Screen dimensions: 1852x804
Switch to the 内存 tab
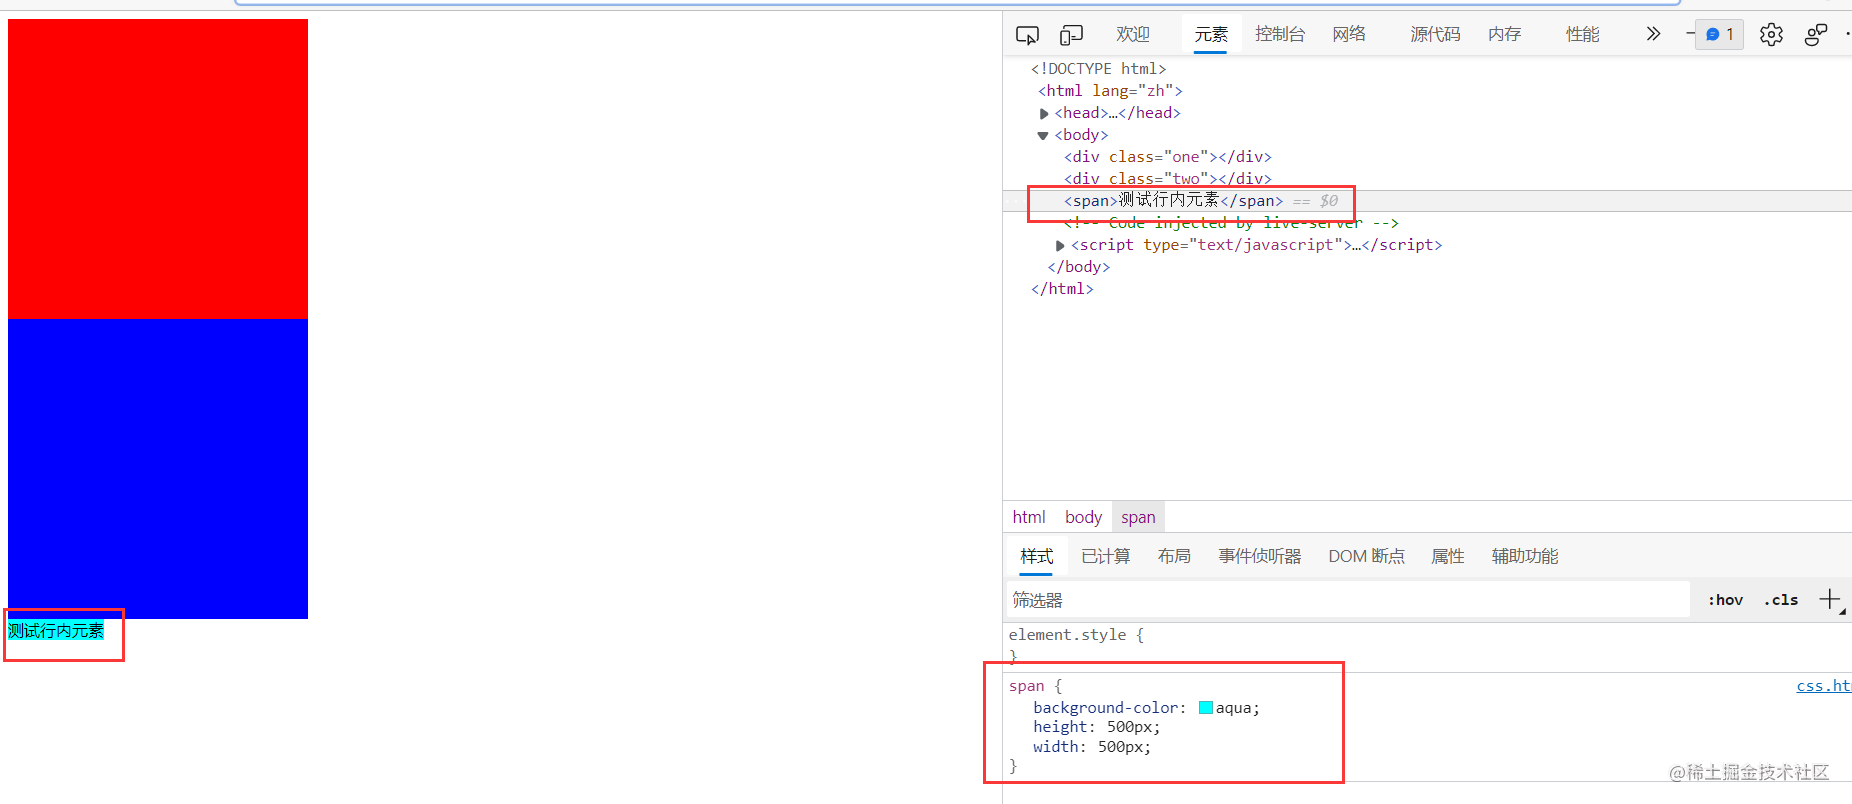click(x=1504, y=34)
